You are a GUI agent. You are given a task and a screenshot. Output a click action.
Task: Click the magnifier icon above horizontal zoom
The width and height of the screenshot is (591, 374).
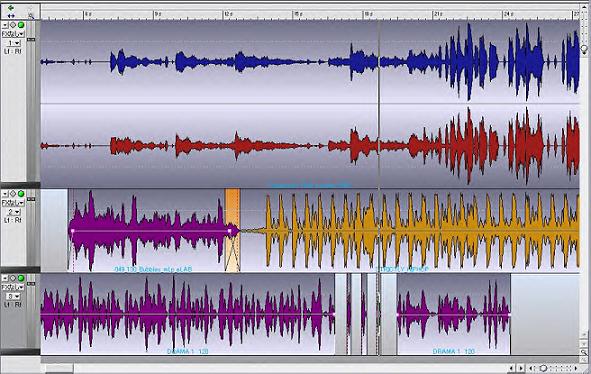pos(584,352)
